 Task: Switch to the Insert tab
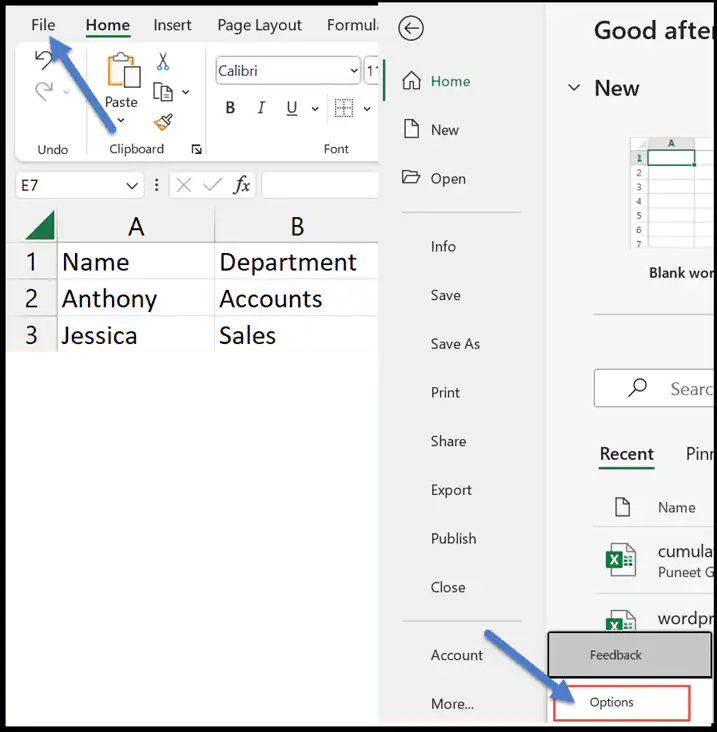[x=172, y=25]
